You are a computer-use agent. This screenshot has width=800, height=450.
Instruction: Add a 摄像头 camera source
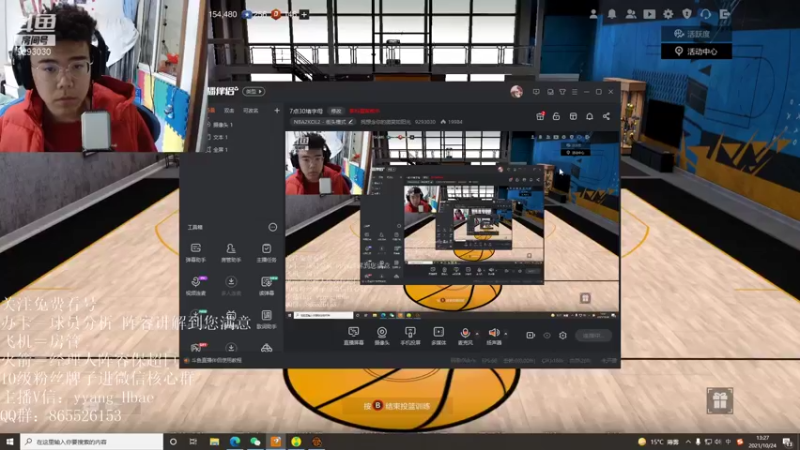coord(382,336)
